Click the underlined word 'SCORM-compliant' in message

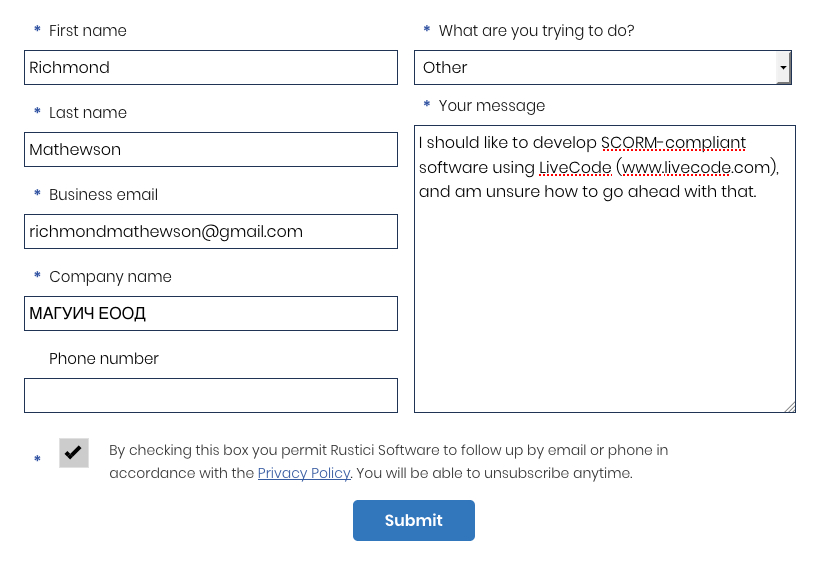pyautogui.click(x=673, y=142)
